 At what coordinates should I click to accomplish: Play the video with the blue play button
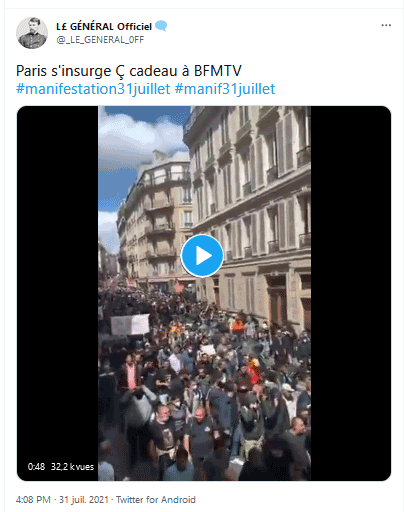point(202,256)
